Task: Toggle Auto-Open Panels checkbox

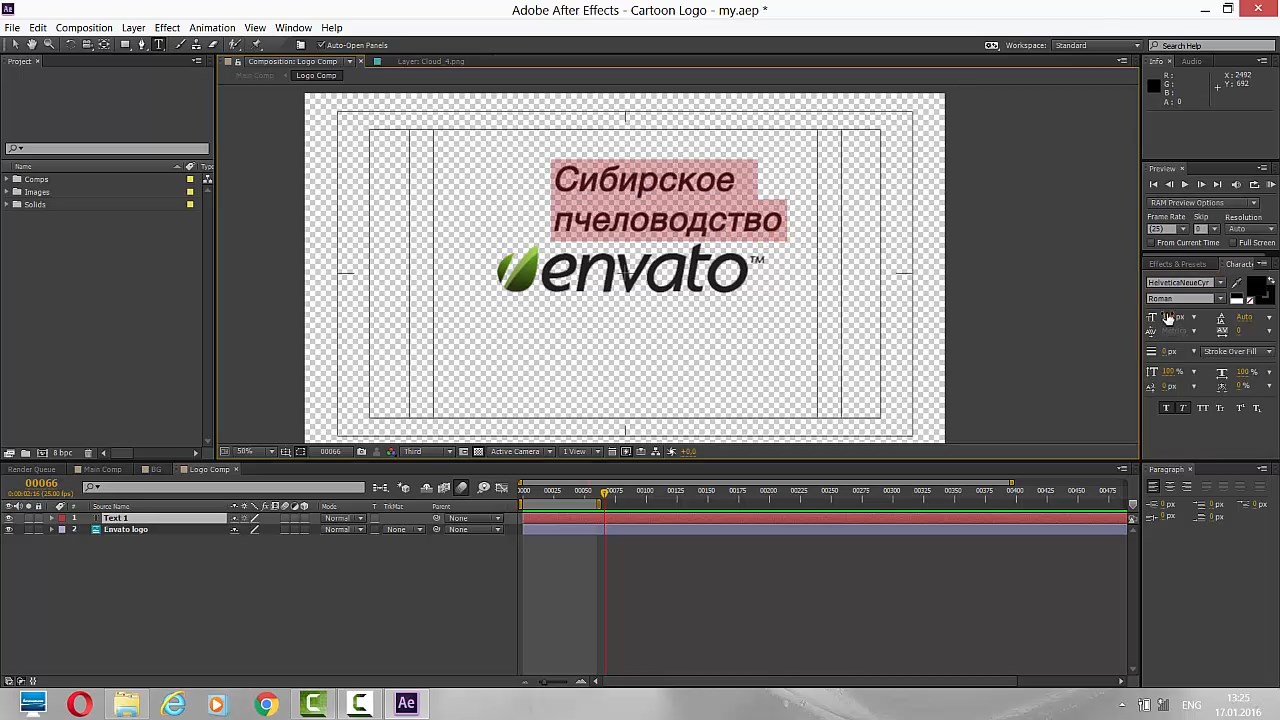Action: (x=321, y=45)
